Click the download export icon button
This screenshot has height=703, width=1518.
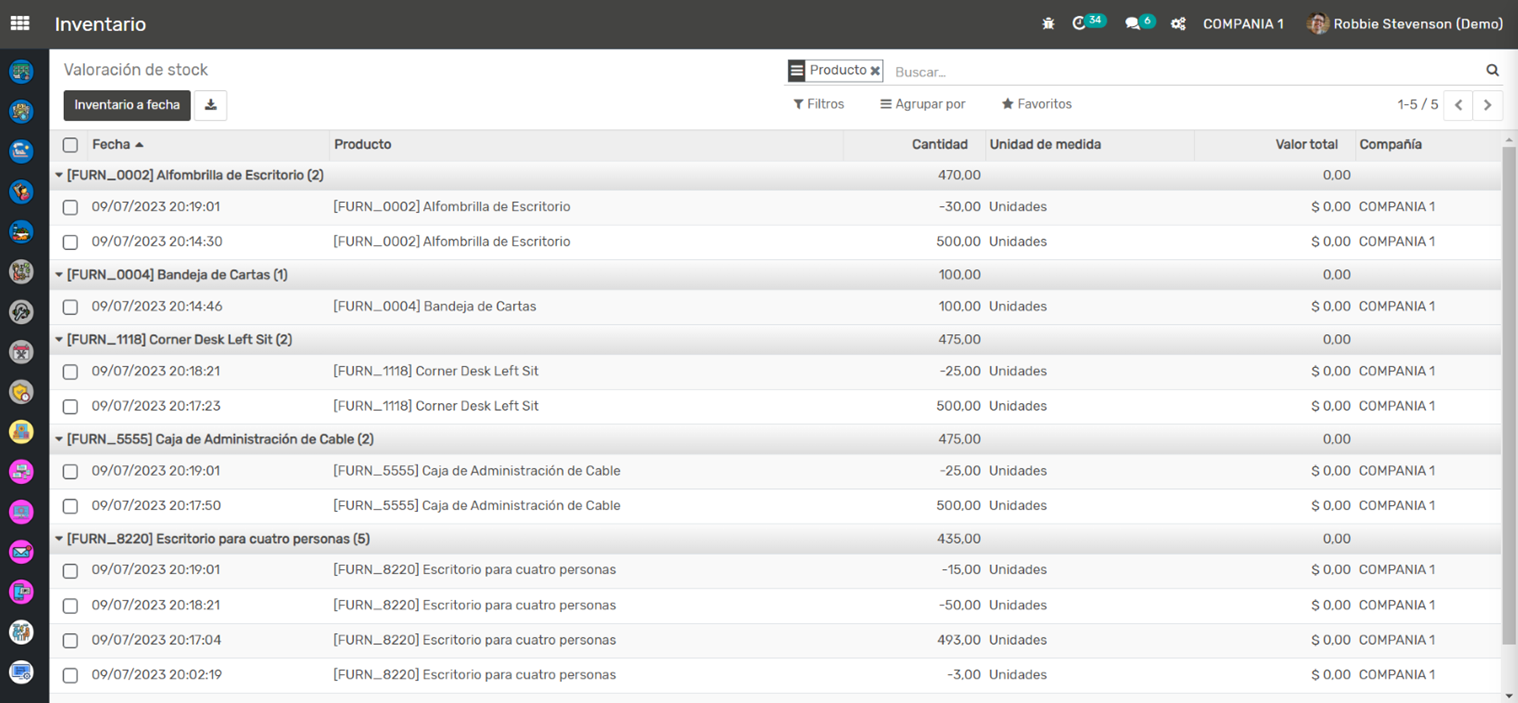[x=210, y=105]
